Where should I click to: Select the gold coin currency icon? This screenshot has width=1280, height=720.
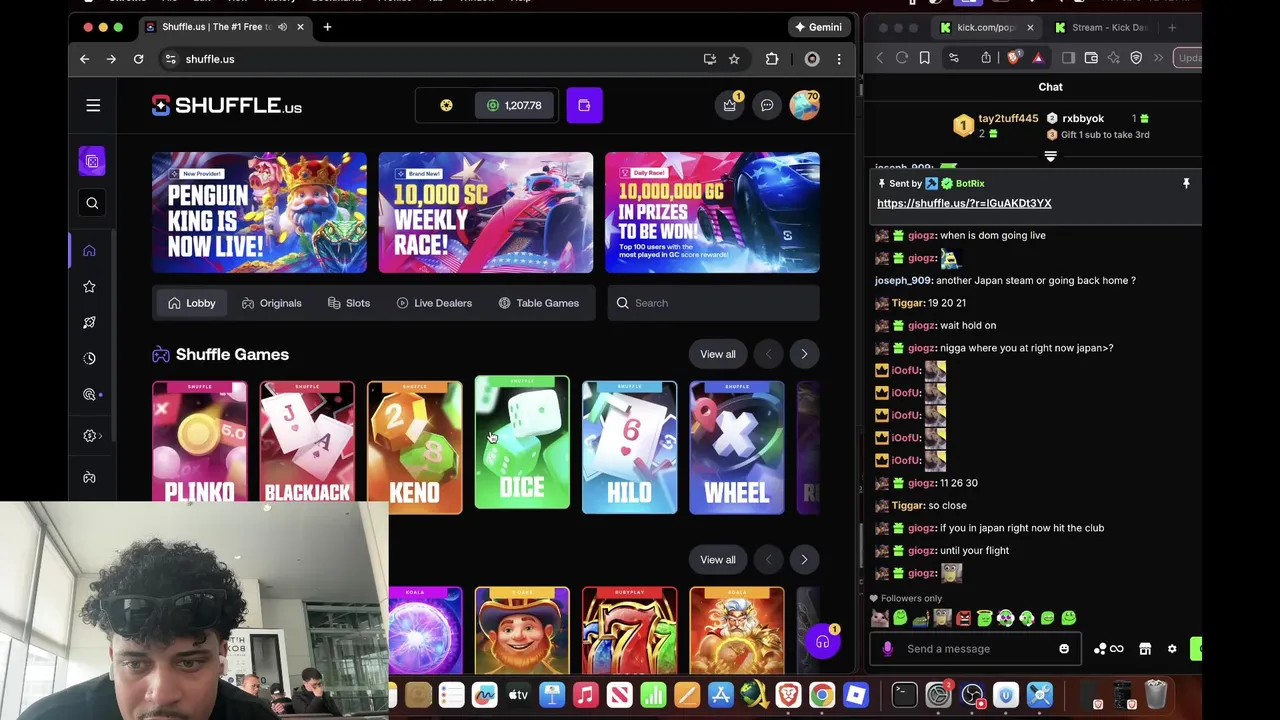pos(446,105)
